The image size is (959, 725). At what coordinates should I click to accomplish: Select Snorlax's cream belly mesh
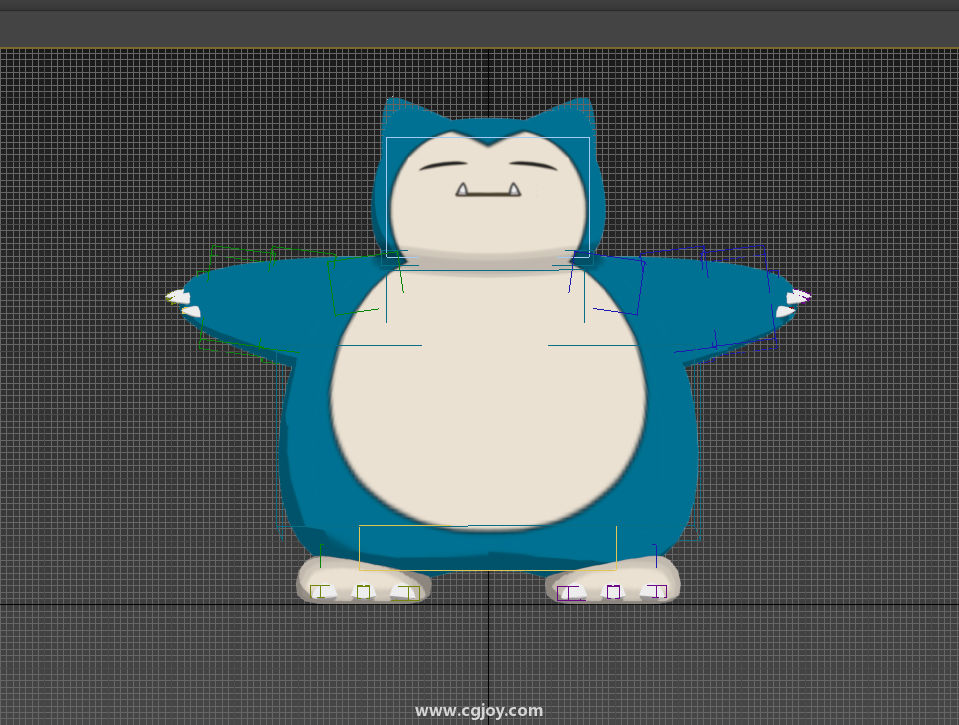(488, 401)
